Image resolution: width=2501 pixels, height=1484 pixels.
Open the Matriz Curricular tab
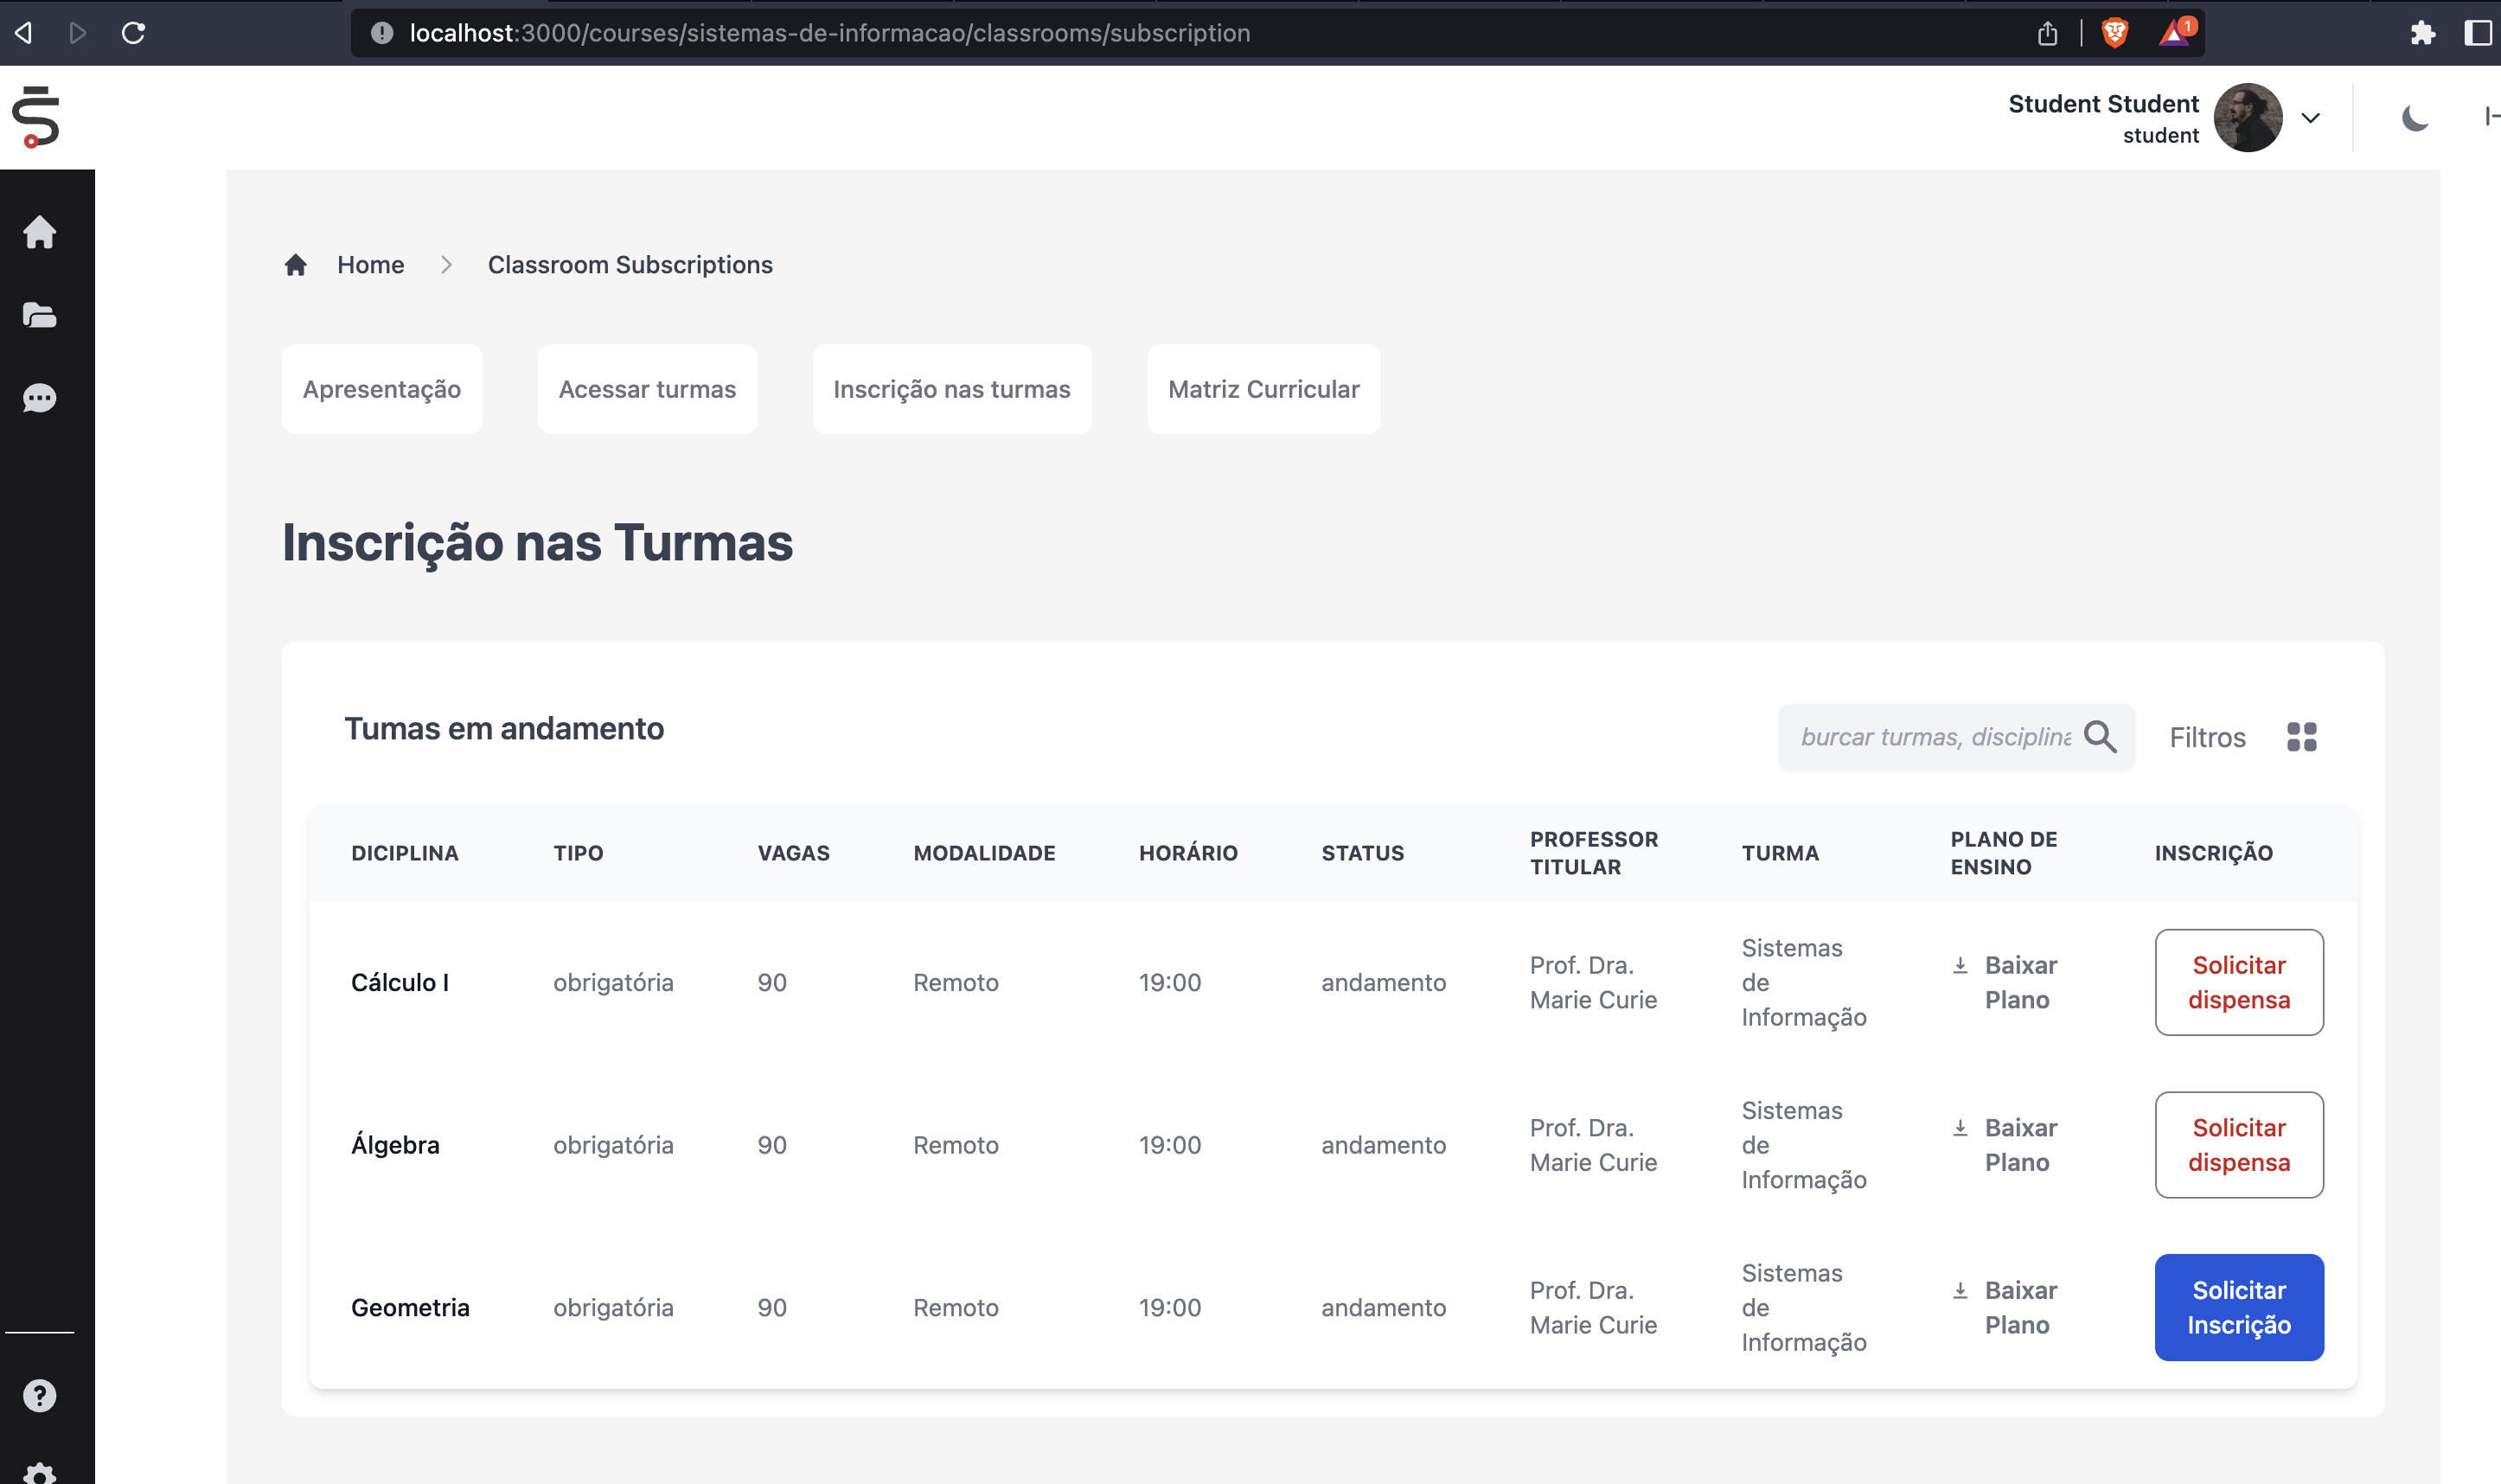pyautogui.click(x=1263, y=389)
